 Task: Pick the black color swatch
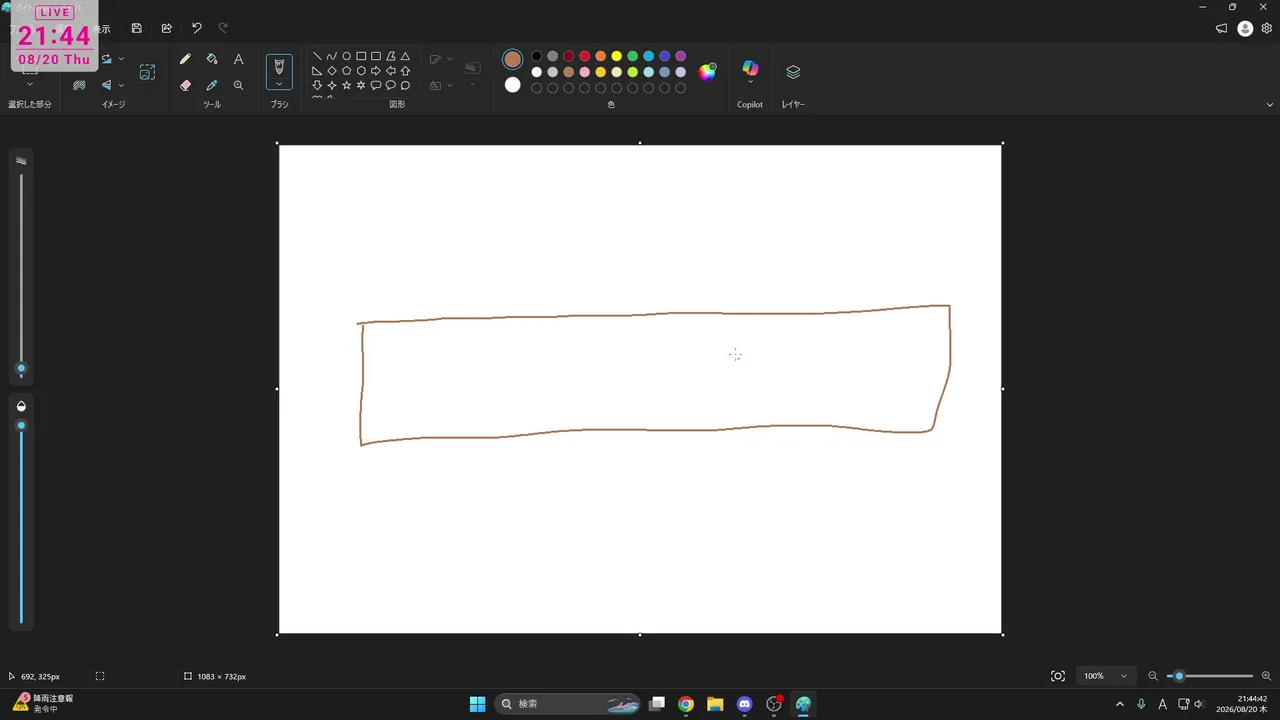[x=537, y=56]
